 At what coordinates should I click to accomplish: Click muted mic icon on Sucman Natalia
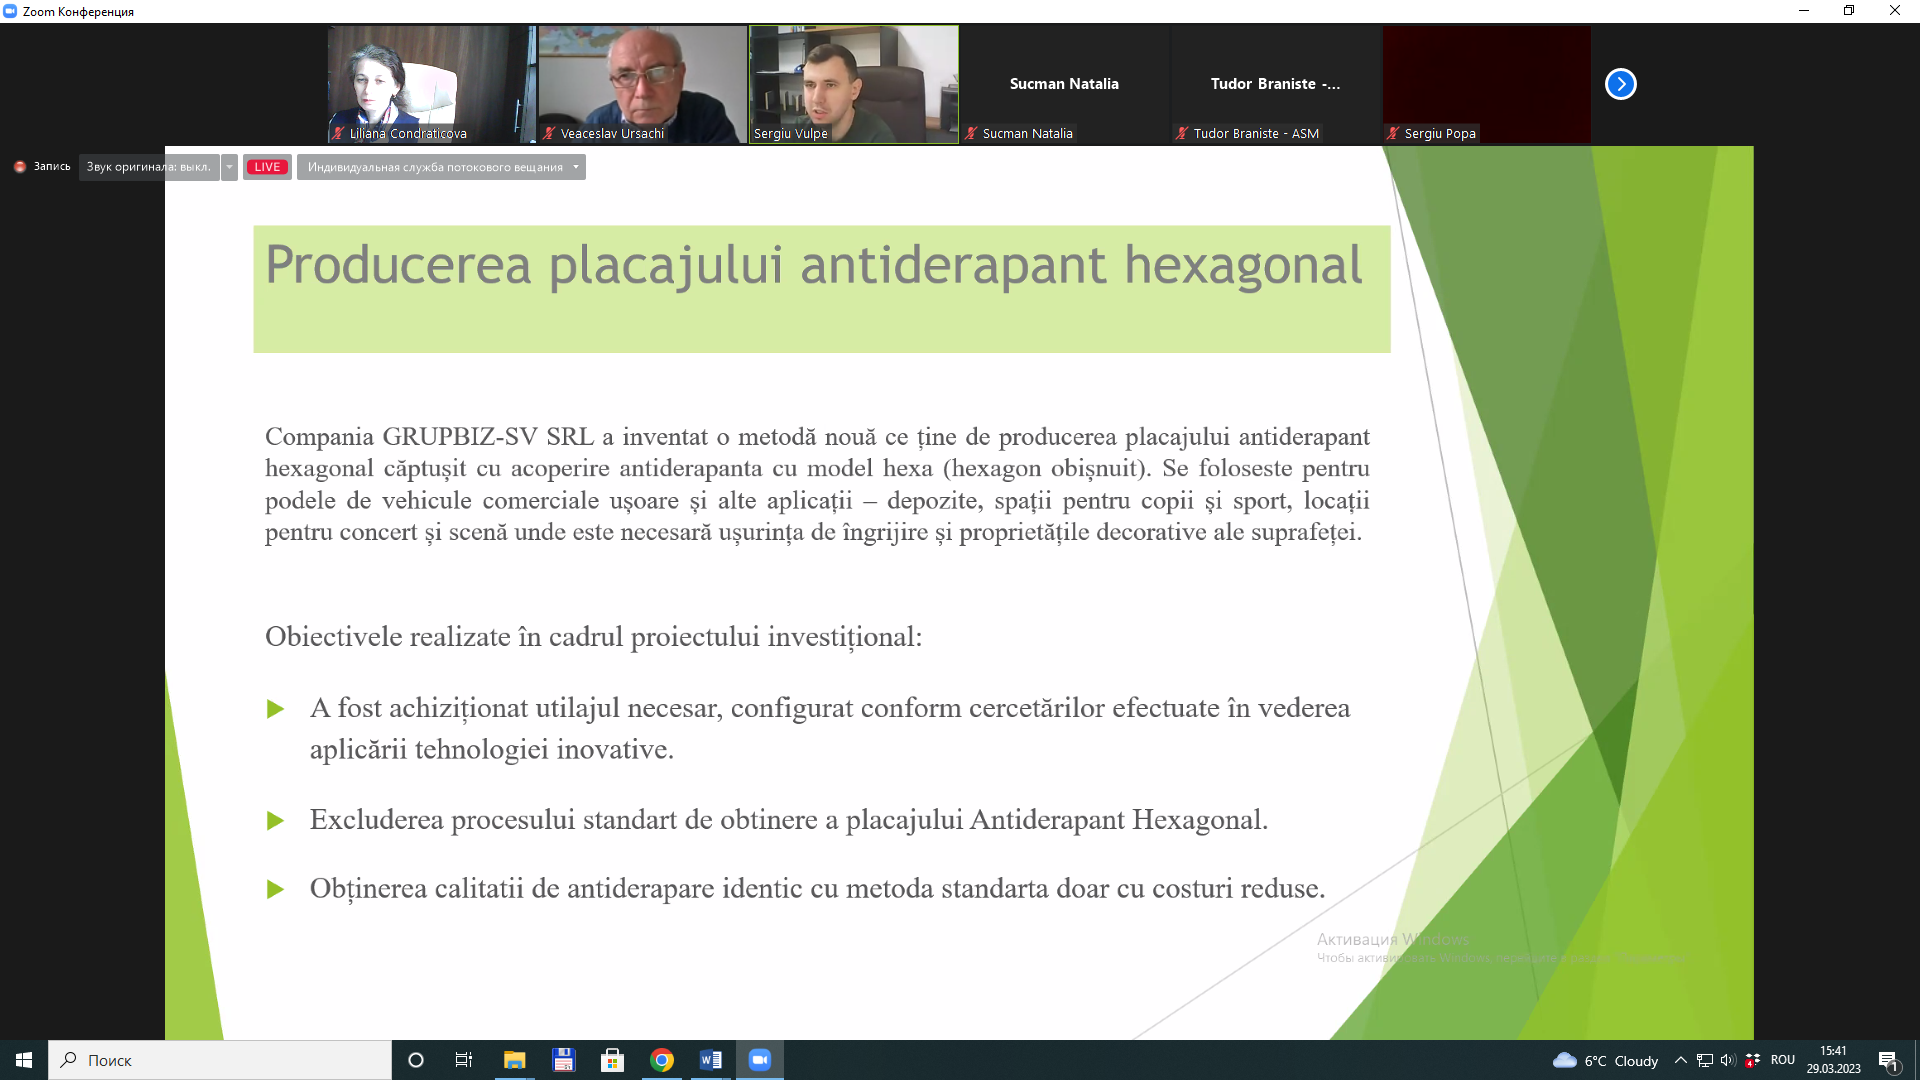click(x=970, y=133)
